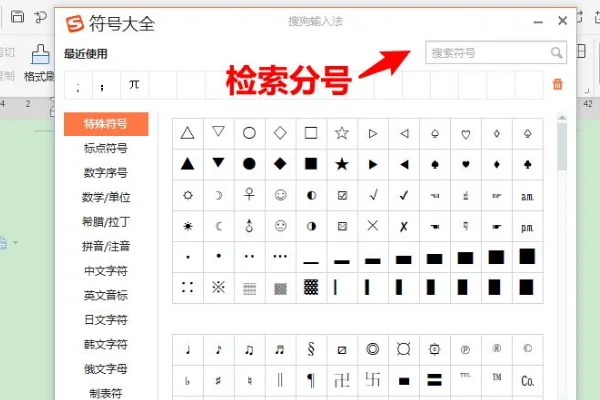Insert the double circle ◎ symbol
600x400 pixels.
373,349
